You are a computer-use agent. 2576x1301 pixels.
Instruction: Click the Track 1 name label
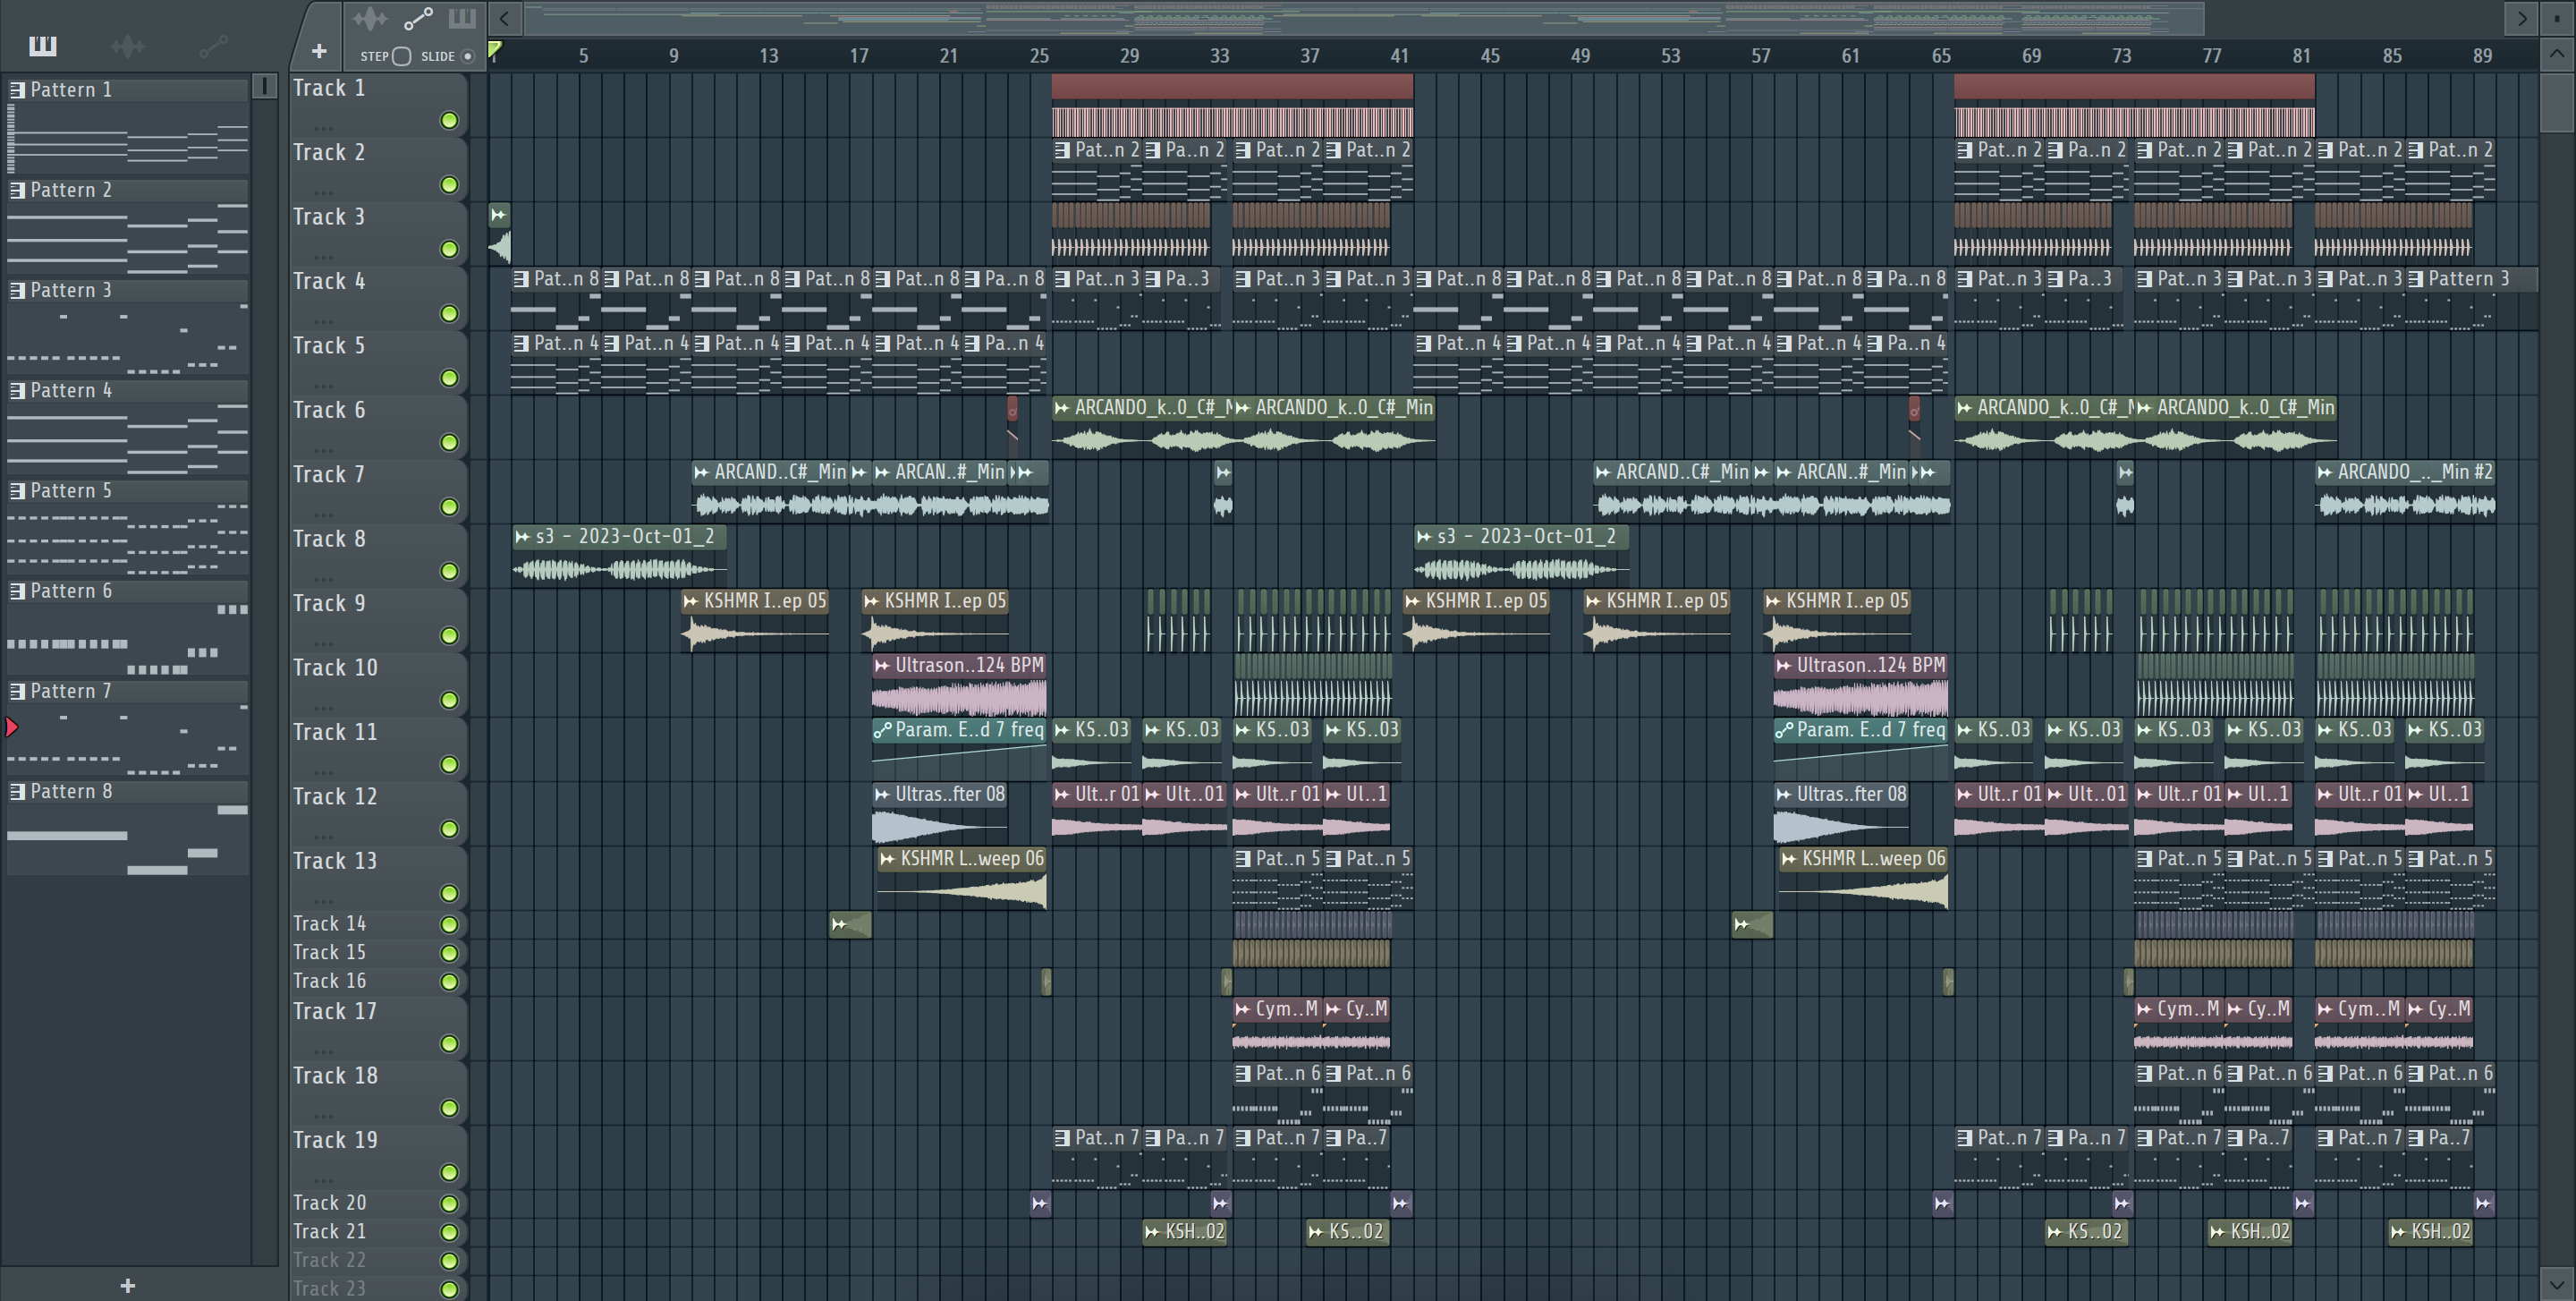click(329, 88)
